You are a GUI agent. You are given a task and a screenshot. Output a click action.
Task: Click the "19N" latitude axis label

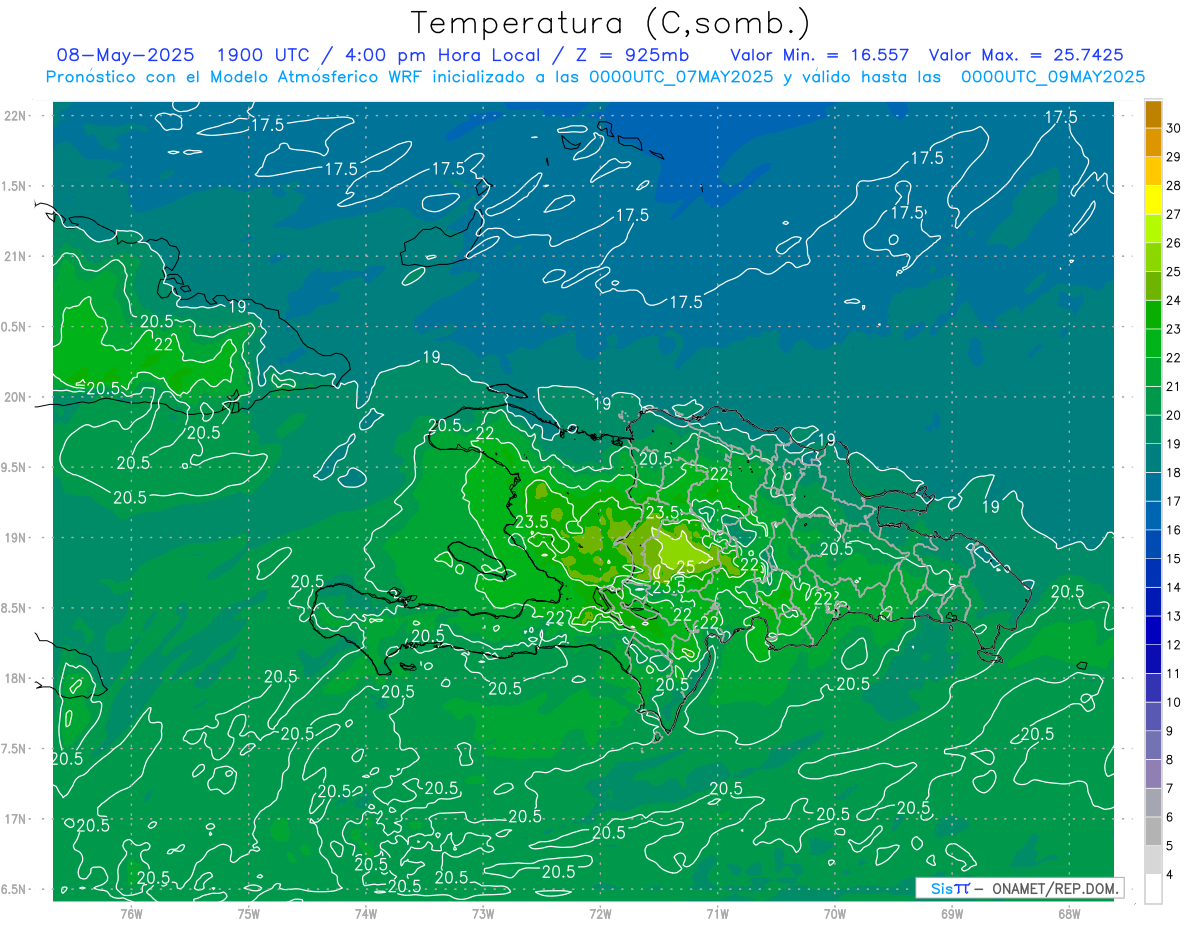coord(15,538)
